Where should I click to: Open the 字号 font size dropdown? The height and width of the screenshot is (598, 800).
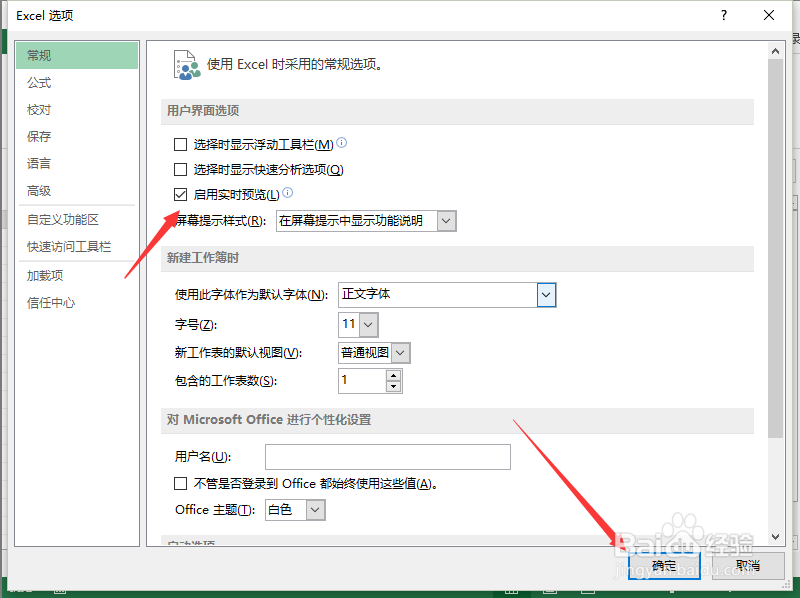pos(368,325)
